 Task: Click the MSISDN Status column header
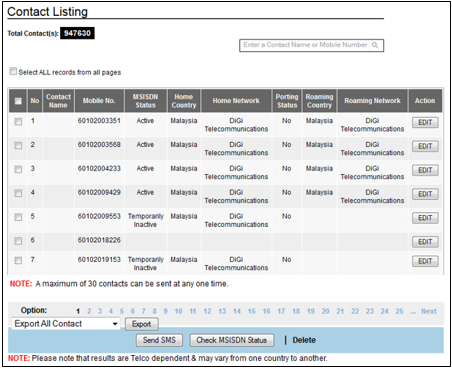(x=145, y=101)
